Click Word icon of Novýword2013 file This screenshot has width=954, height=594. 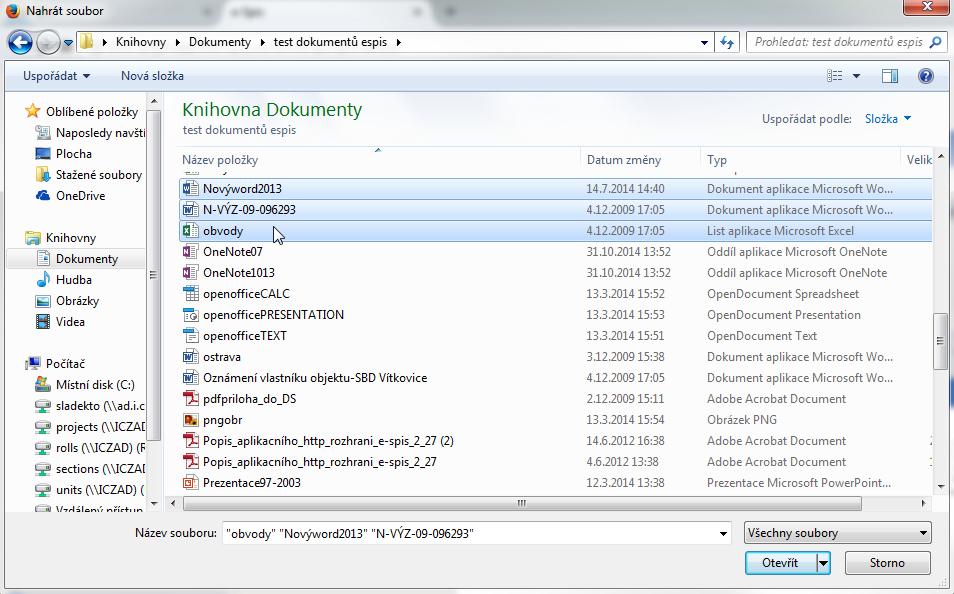190,188
